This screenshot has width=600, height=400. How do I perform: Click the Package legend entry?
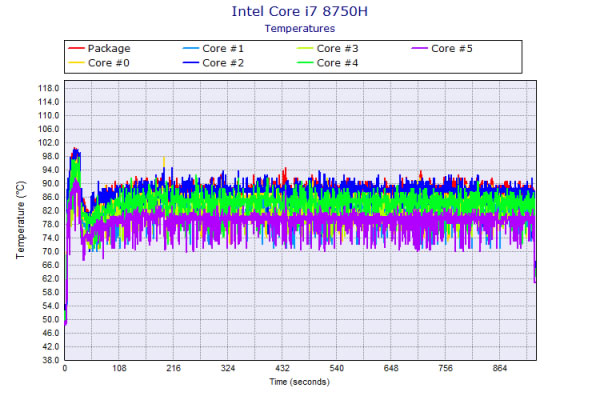tap(99, 49)
